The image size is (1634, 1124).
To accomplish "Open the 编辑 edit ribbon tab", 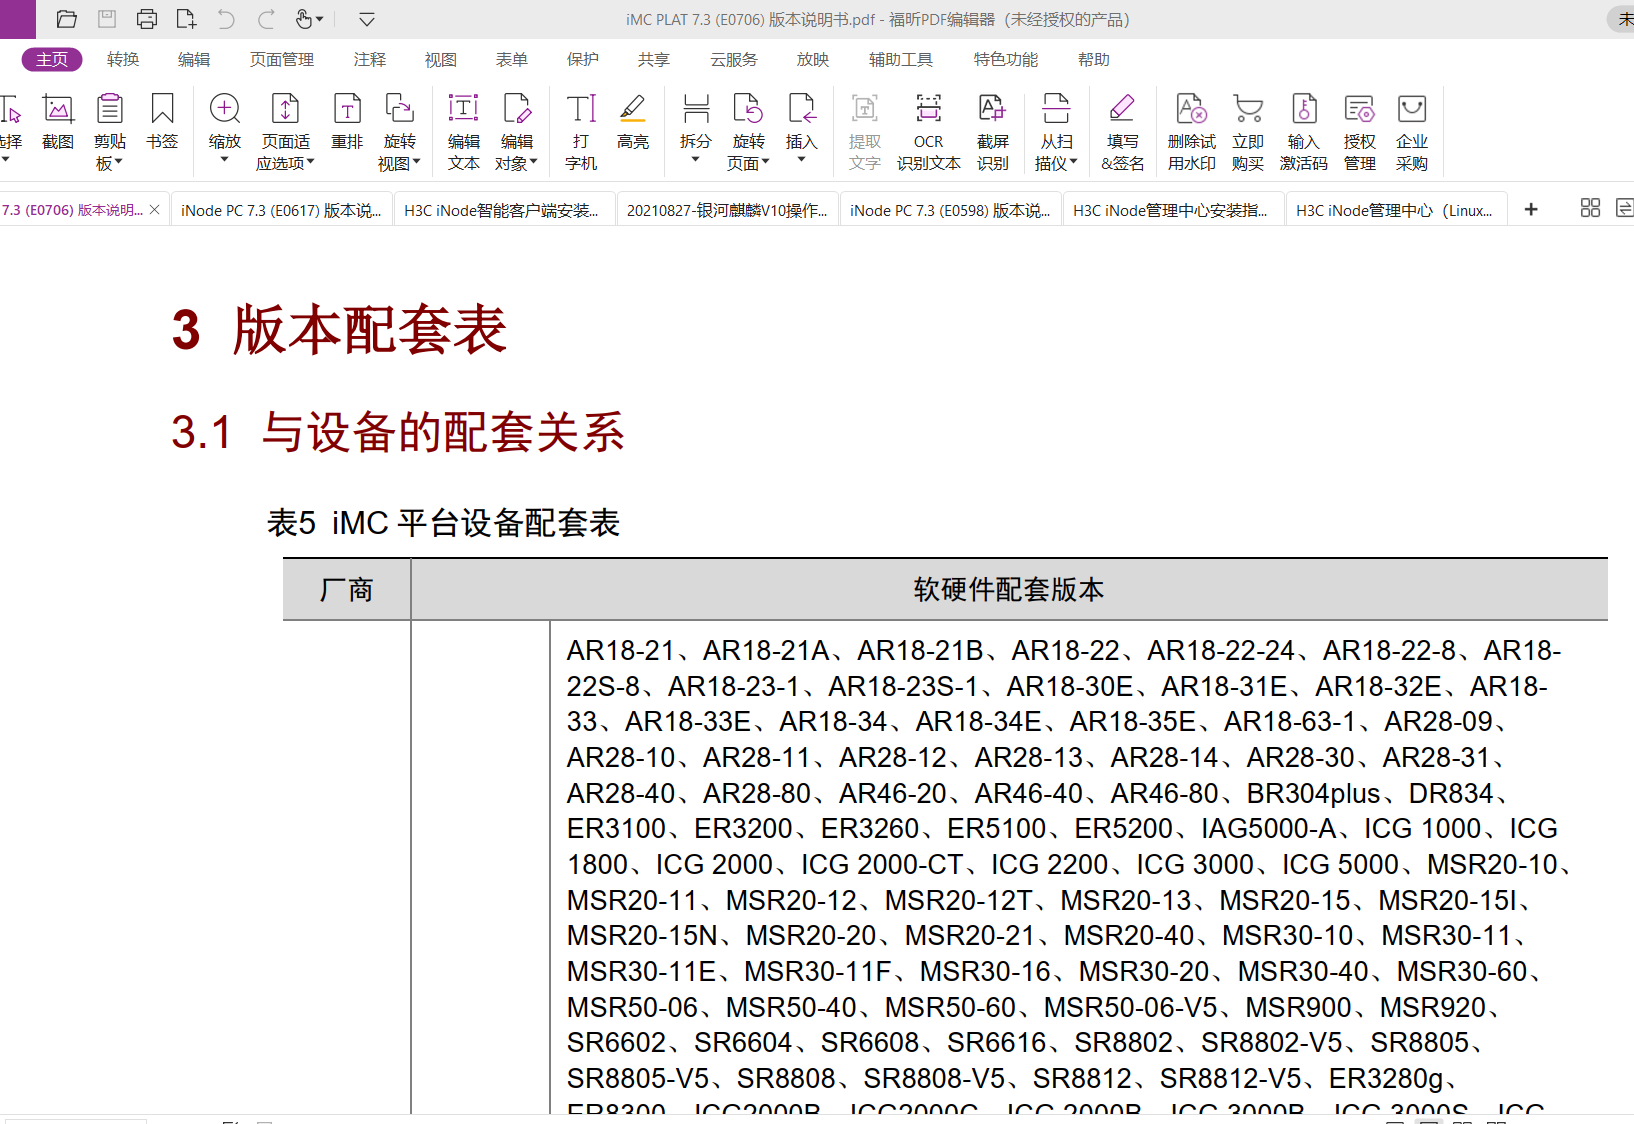I will click(194, 60).
